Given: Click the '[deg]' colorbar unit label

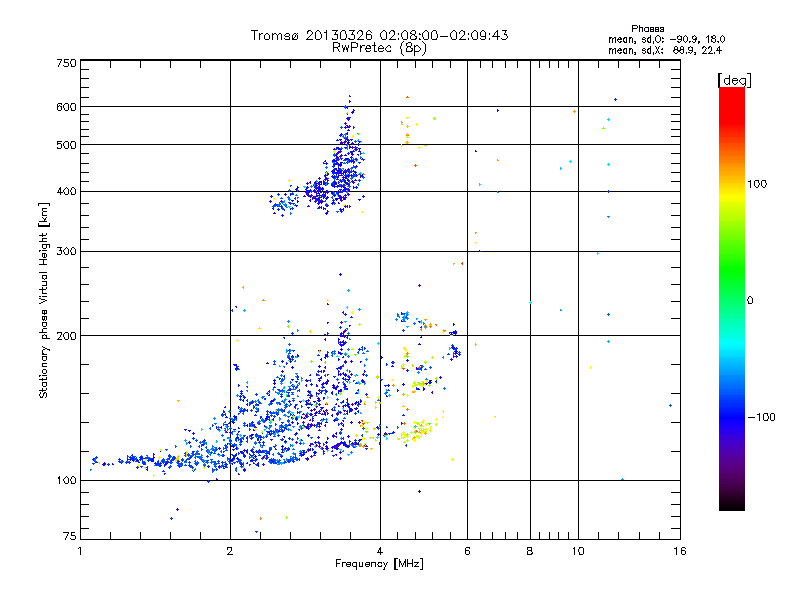Looking at the screenshot, I should [734, 80].
